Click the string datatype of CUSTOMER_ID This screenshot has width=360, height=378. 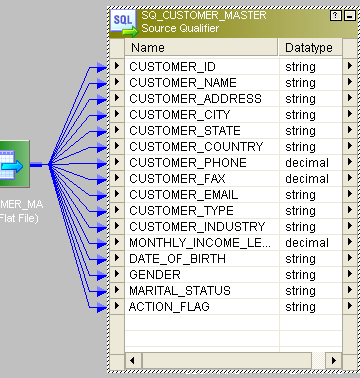tap(300, 67)
